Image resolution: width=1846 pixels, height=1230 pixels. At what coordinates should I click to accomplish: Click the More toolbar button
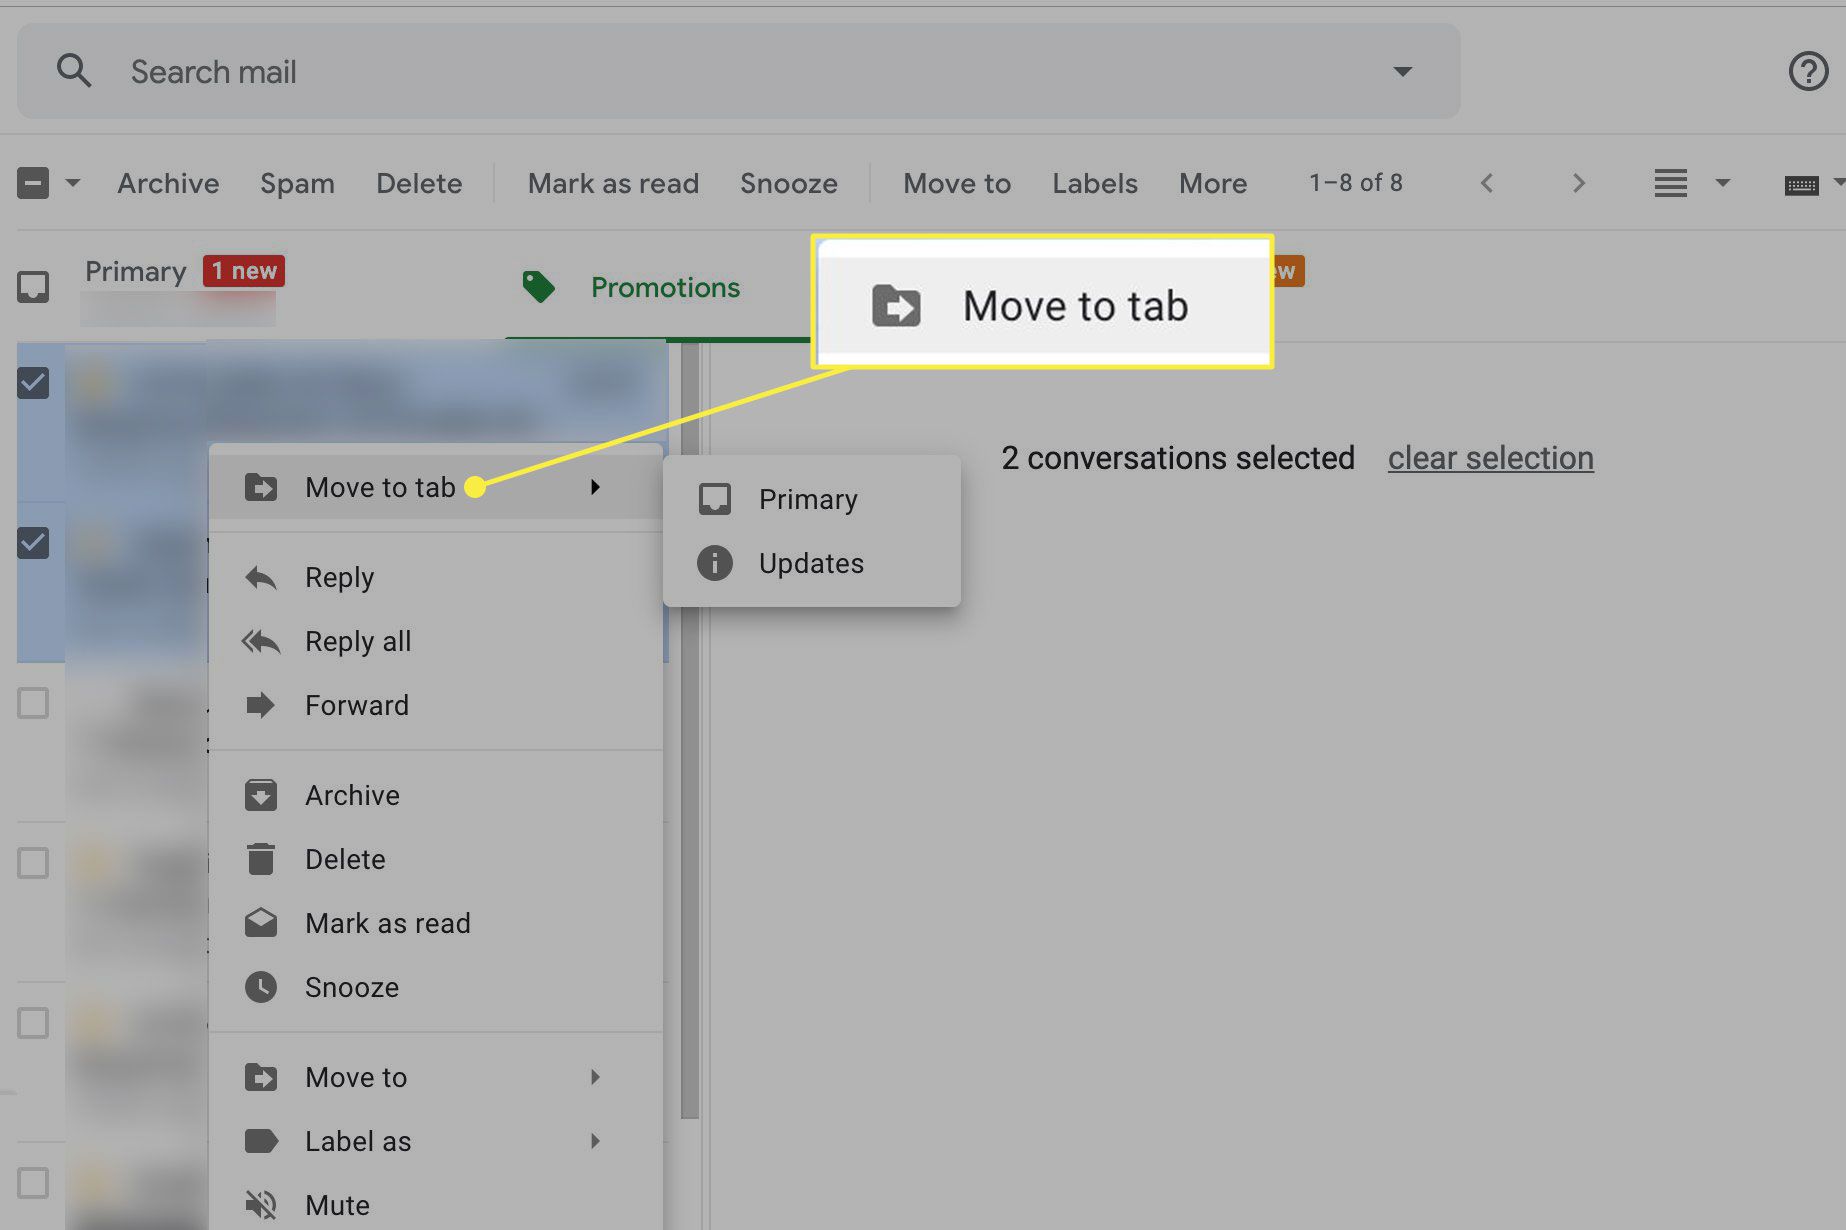pyautogui.click(x=1213, y=183)
